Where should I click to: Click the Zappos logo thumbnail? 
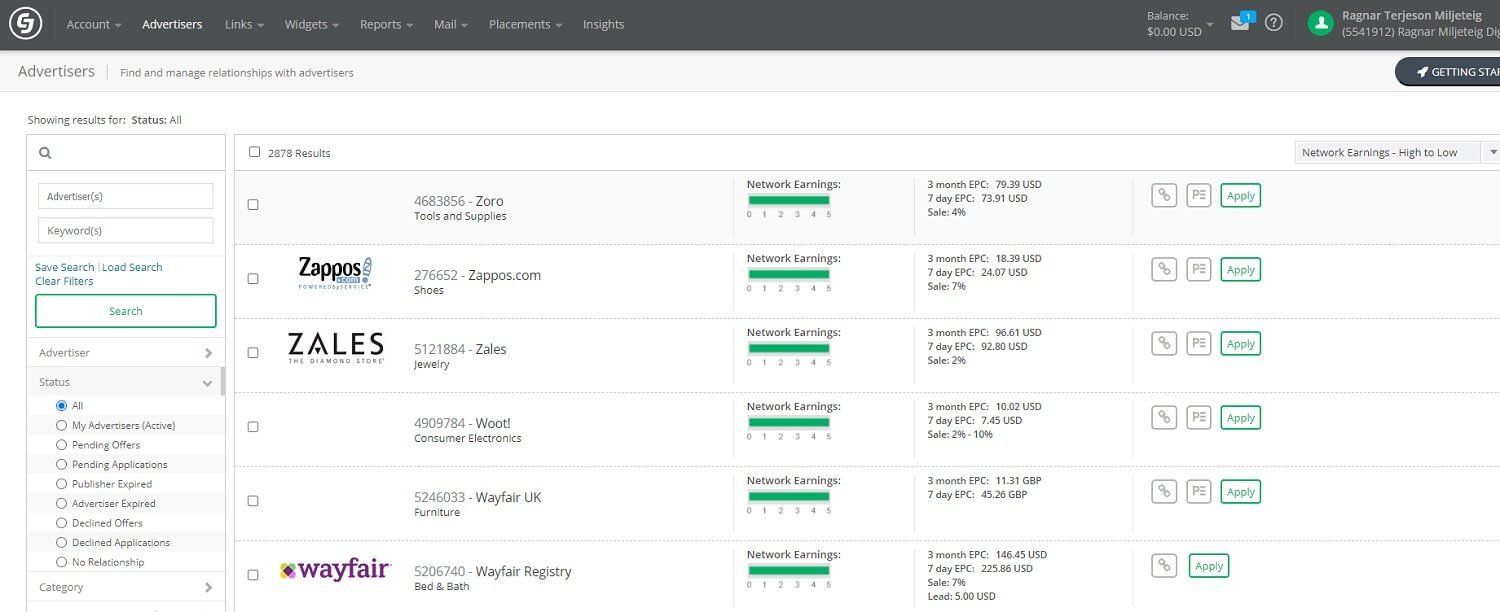coord(335,273)
